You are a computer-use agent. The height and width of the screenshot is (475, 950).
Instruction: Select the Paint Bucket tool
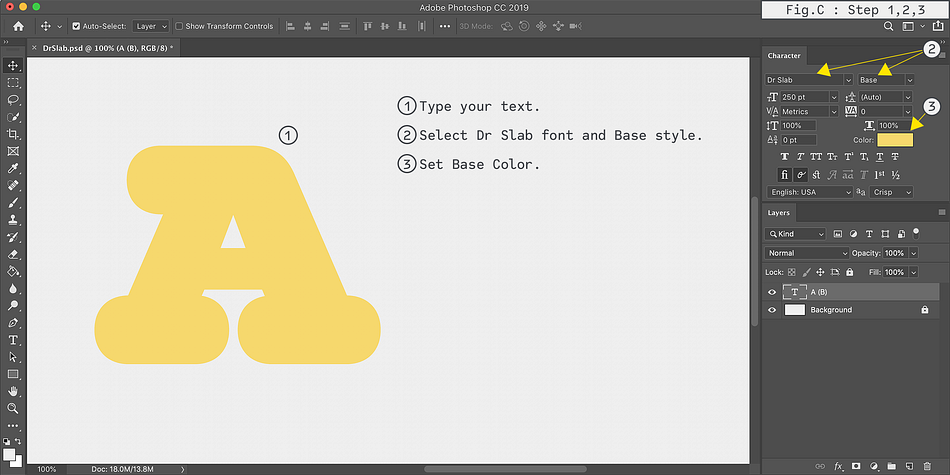[13, 271]
